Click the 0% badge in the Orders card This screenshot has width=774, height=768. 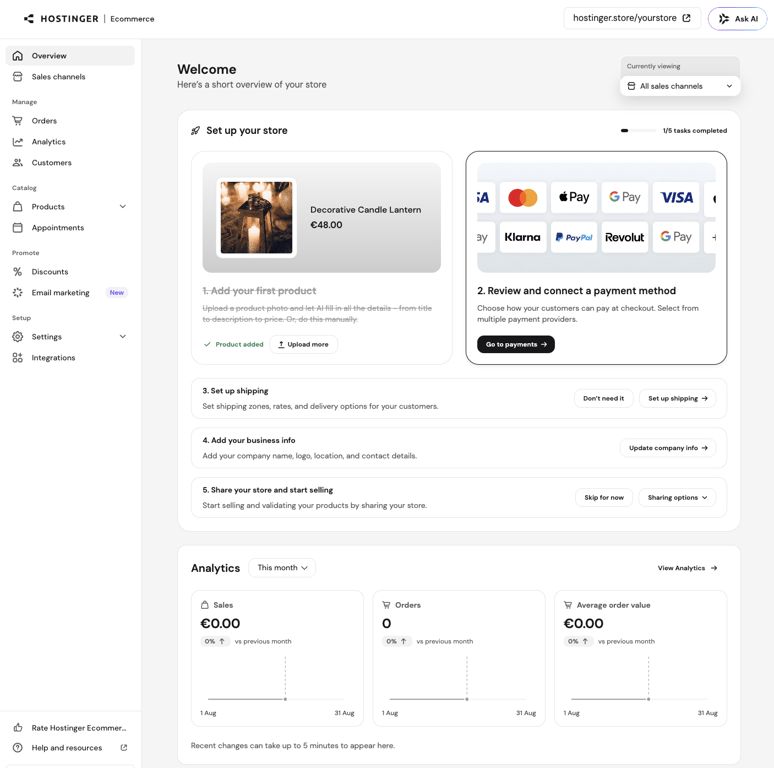(397, 641)
